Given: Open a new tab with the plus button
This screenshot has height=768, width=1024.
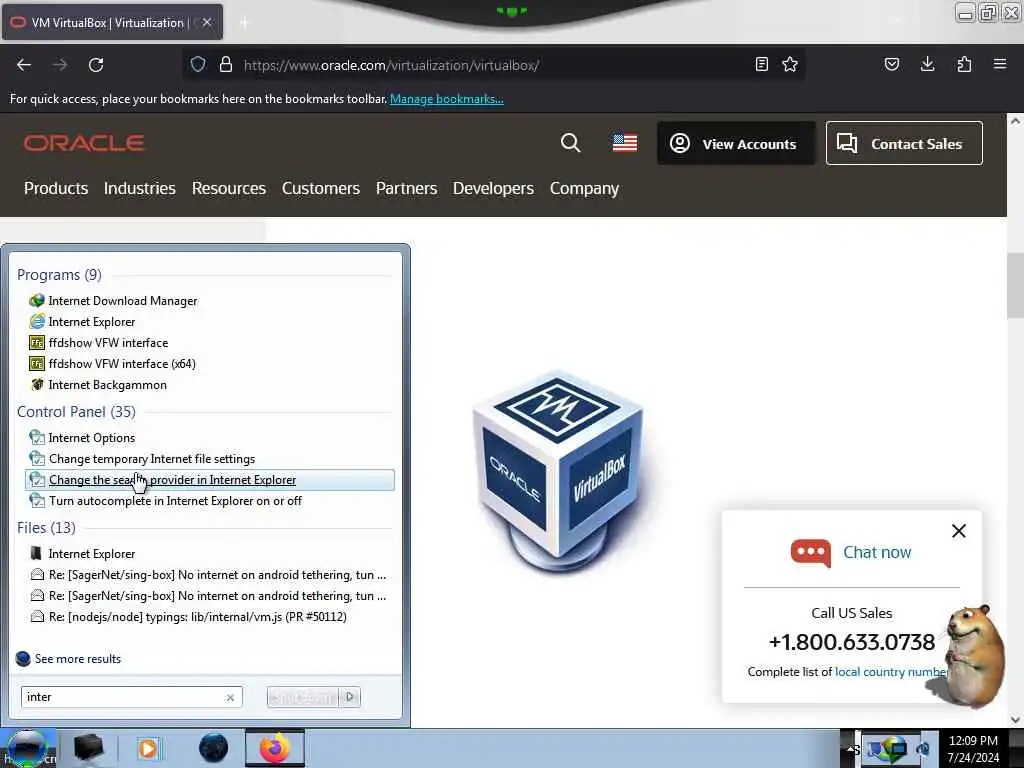Looking at the screenshot, I should pyautogui.click(x=245, y=23).
